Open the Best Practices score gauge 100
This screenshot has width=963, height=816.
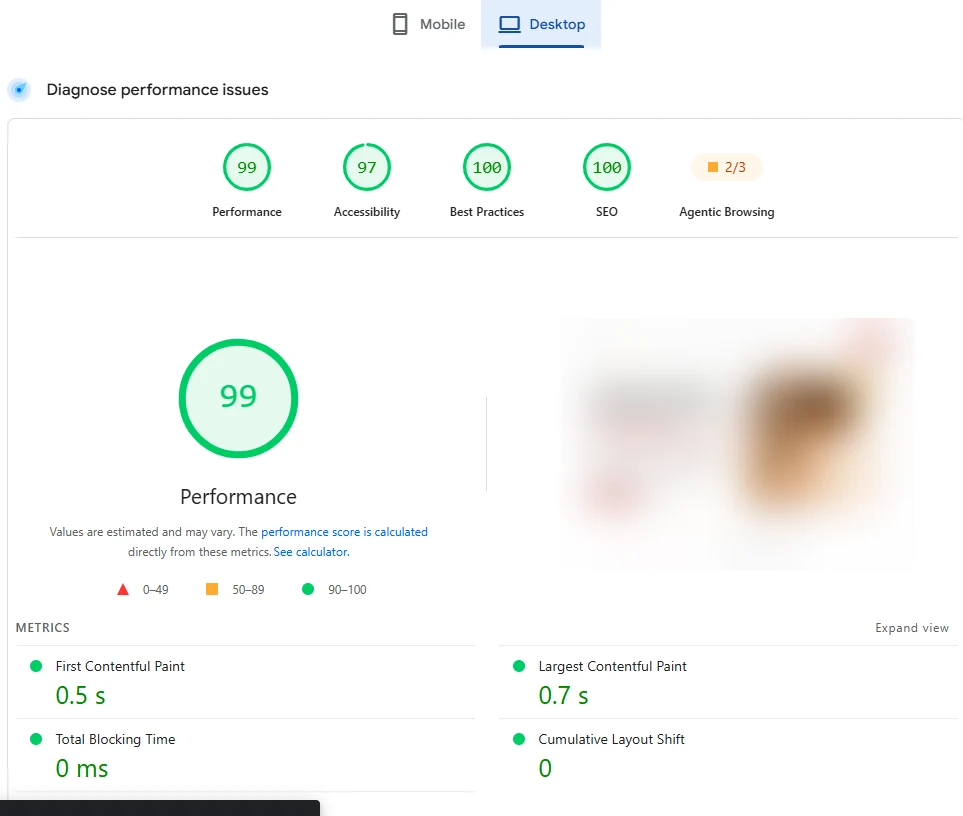487,167
